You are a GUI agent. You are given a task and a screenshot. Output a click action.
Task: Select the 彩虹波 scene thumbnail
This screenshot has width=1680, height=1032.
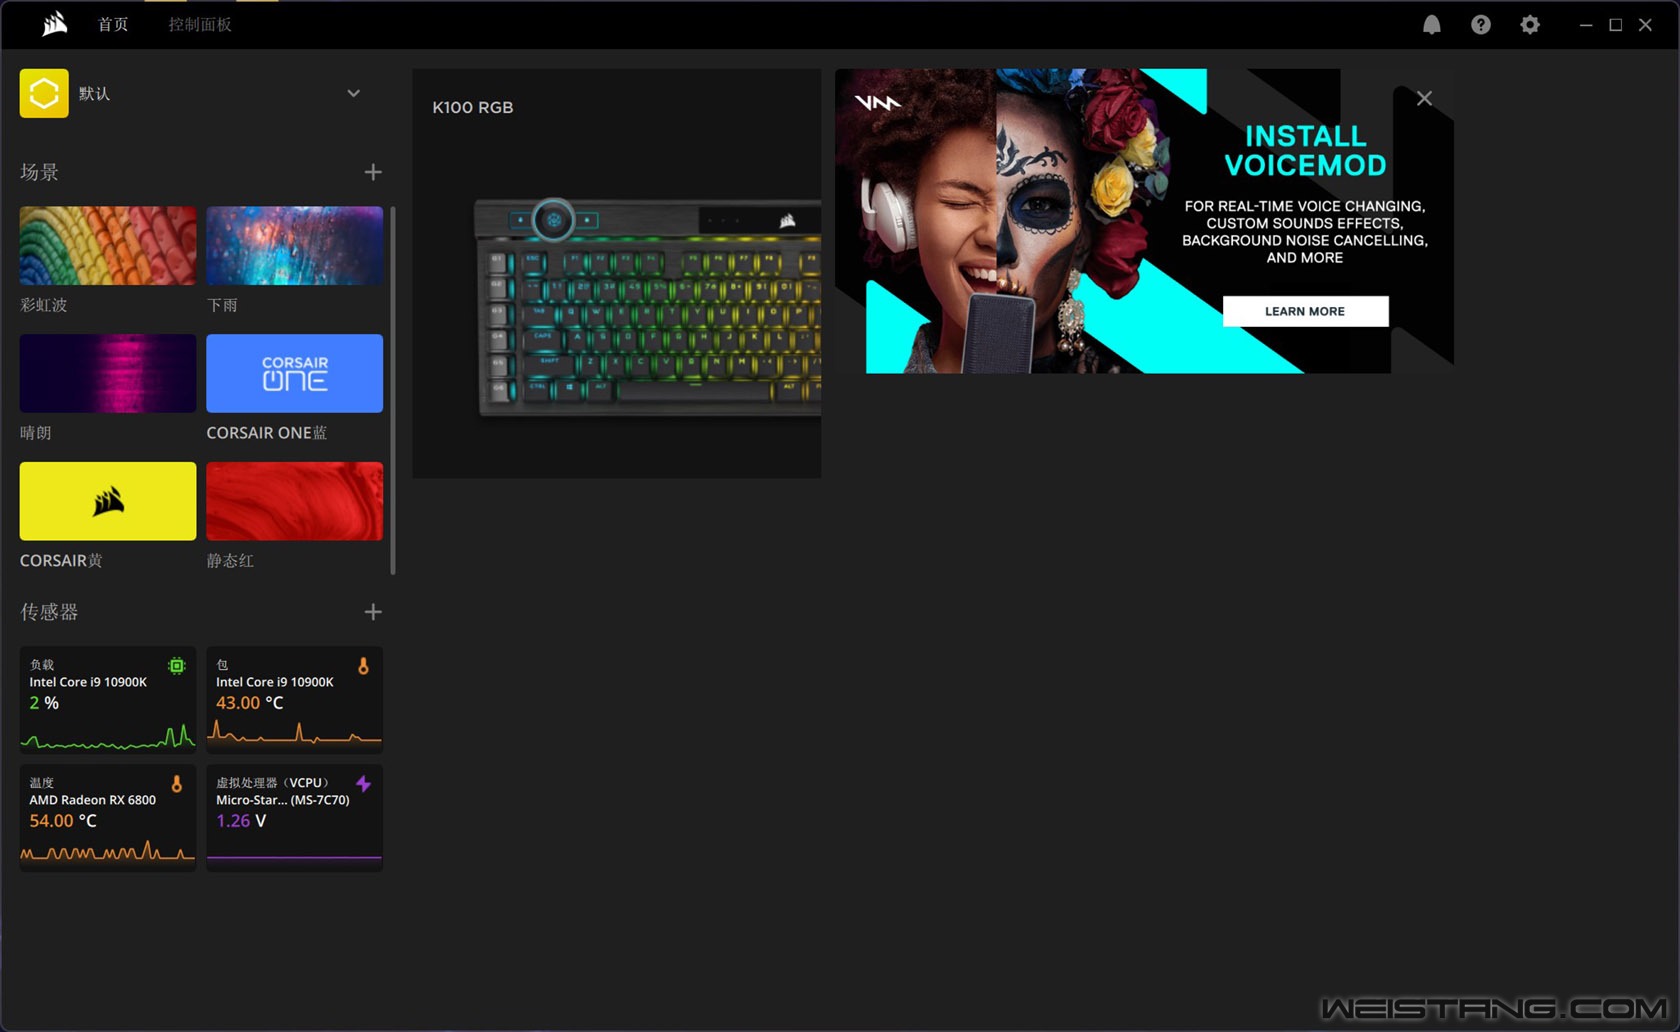108,246
